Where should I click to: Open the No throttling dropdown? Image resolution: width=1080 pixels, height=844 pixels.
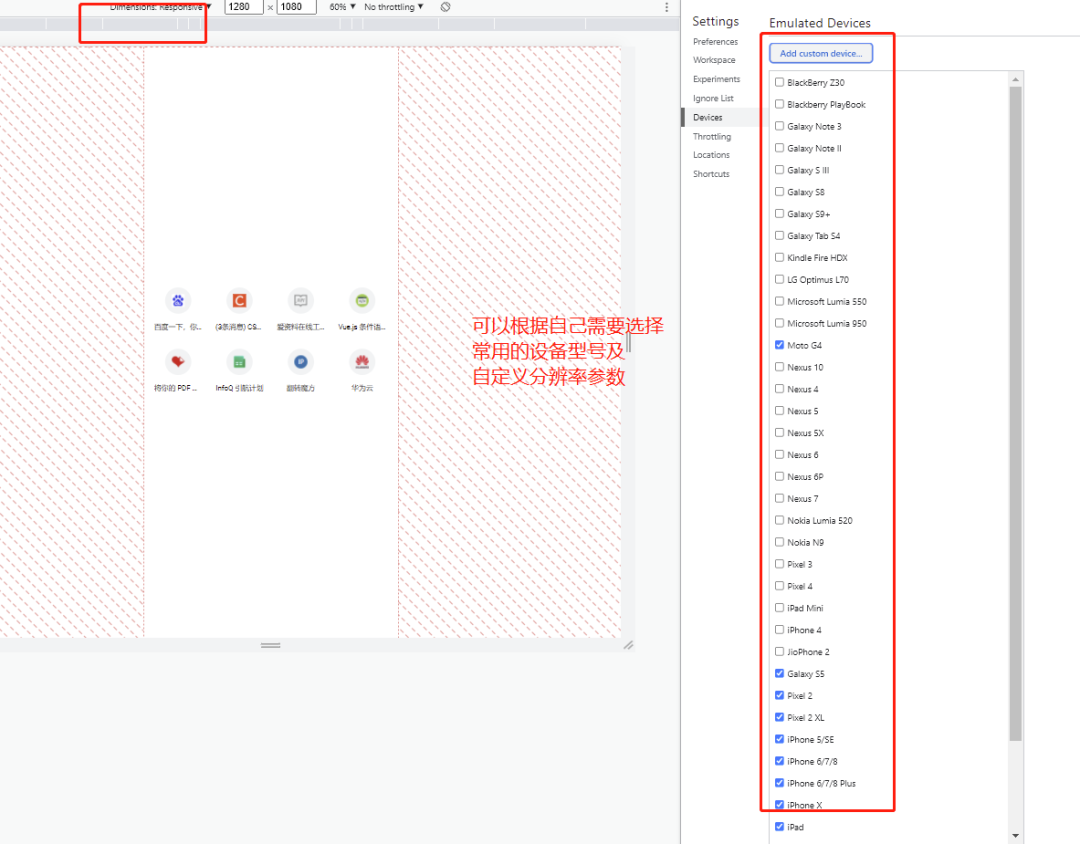393,7
